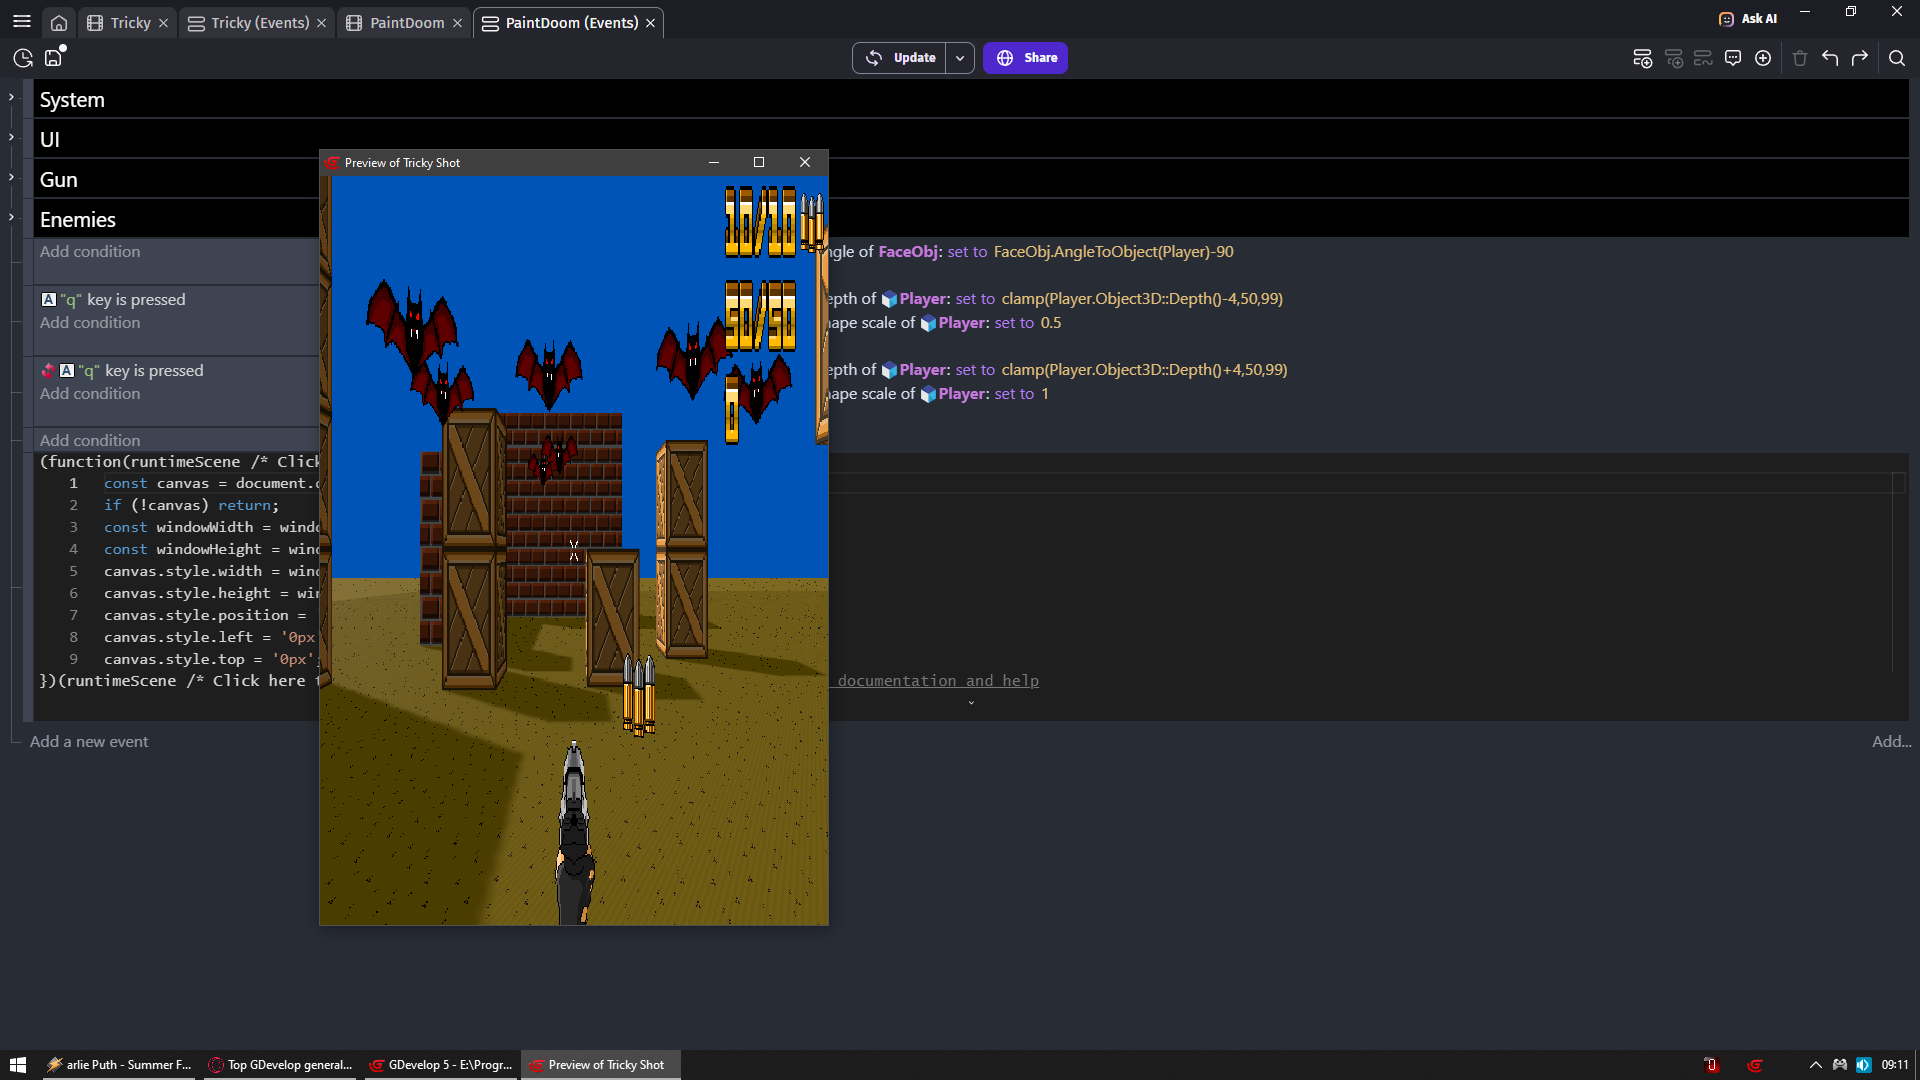This screenshot has height=1080, width=1920.
Task: Expand the System events group
Action: [x=12, y=97]
